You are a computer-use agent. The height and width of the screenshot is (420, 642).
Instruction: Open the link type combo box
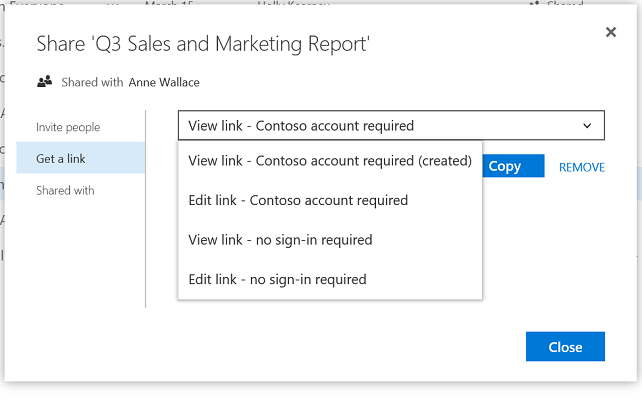click(x=390, y=126)
